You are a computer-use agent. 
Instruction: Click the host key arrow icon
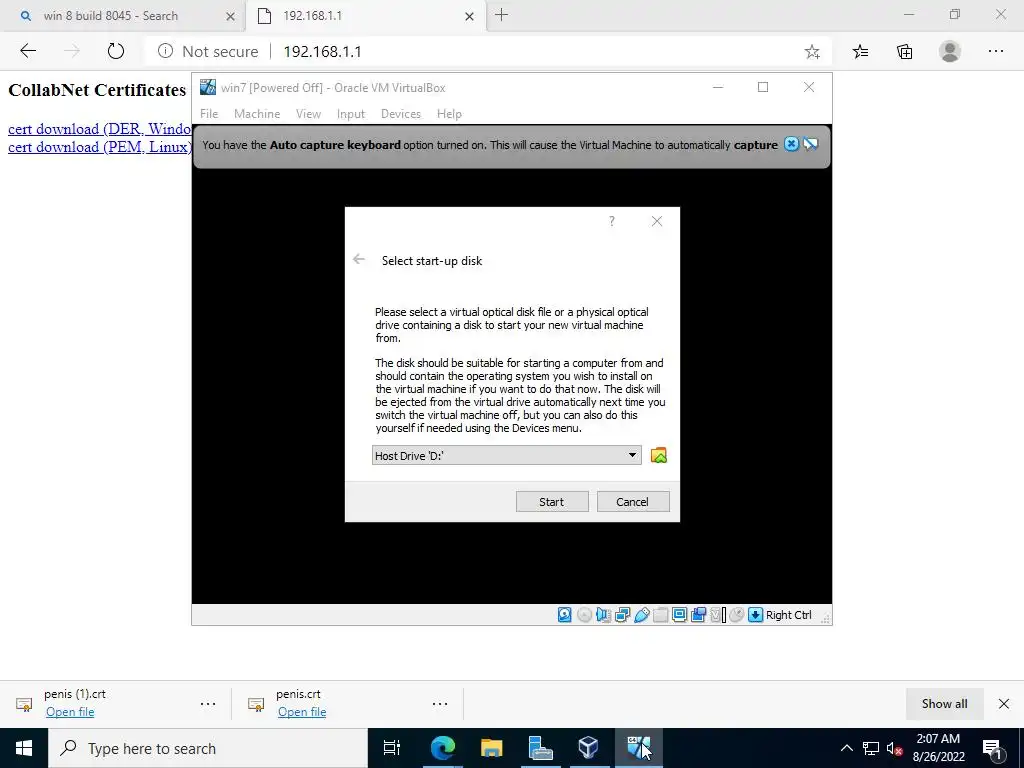(x=755, y=615)
